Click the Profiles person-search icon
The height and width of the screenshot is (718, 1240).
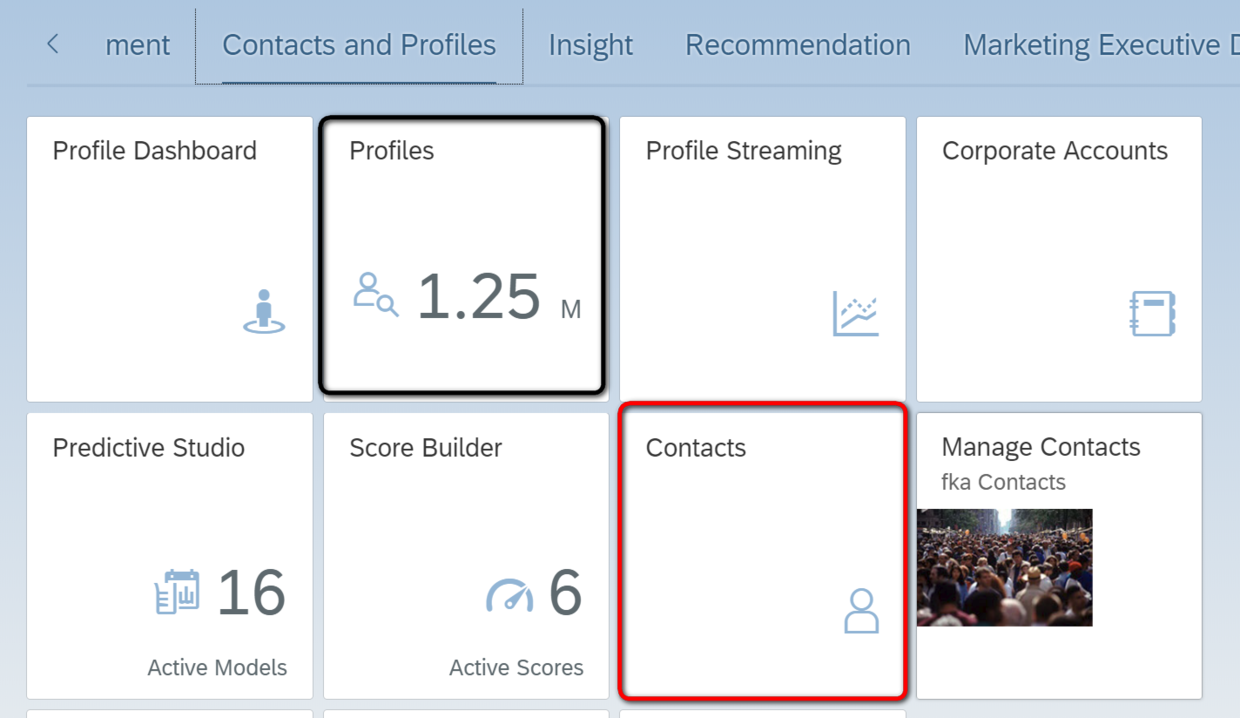tap(376, 295)
